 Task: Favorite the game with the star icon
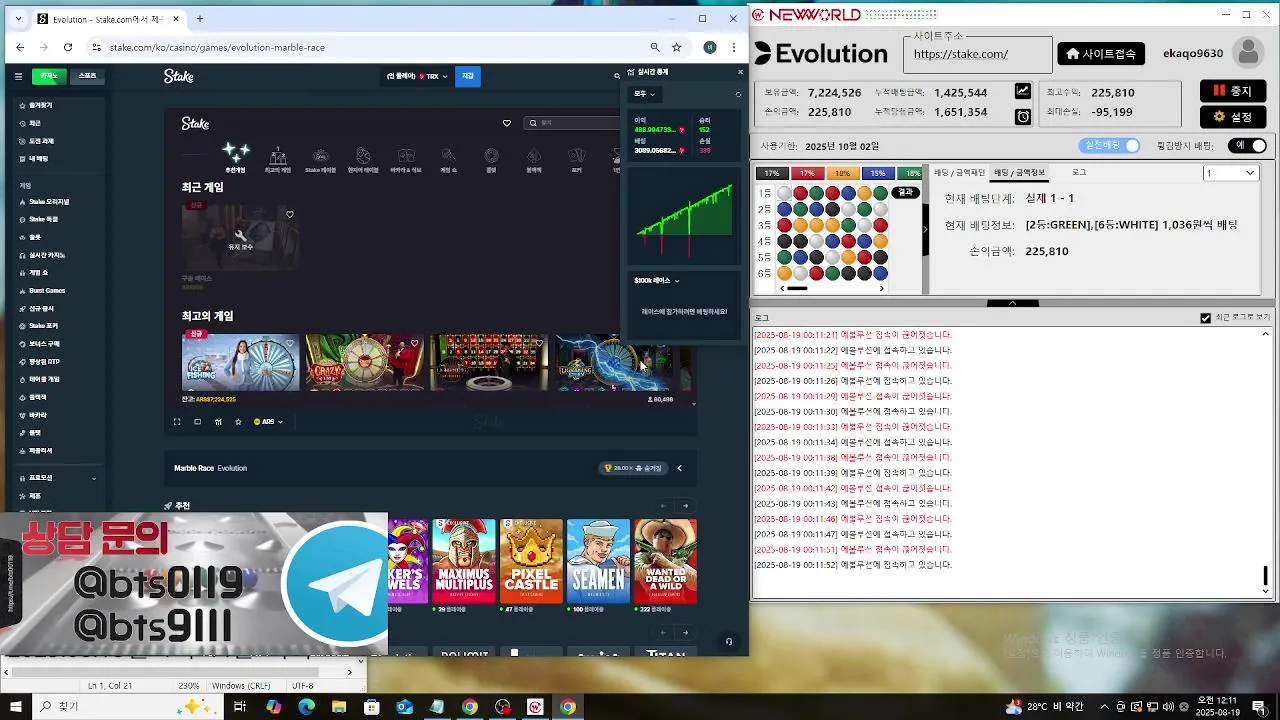[238, 422]
